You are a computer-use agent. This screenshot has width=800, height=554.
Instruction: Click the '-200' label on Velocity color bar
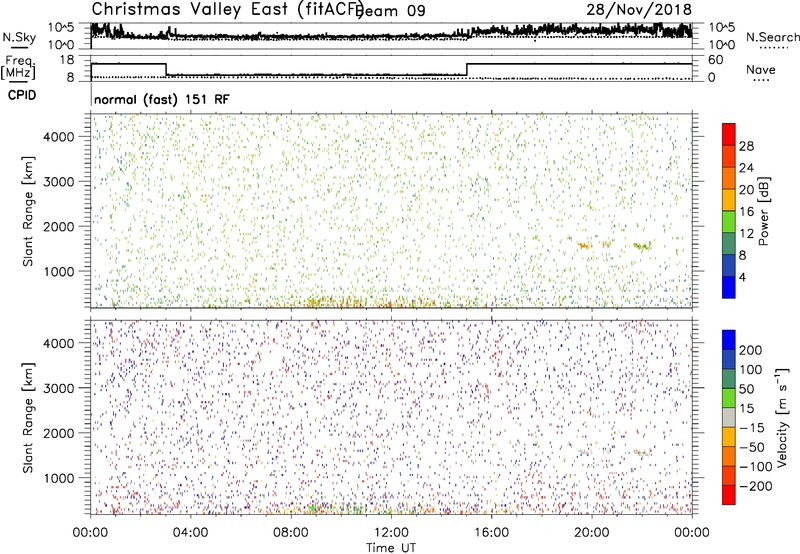tap(756, 486)
